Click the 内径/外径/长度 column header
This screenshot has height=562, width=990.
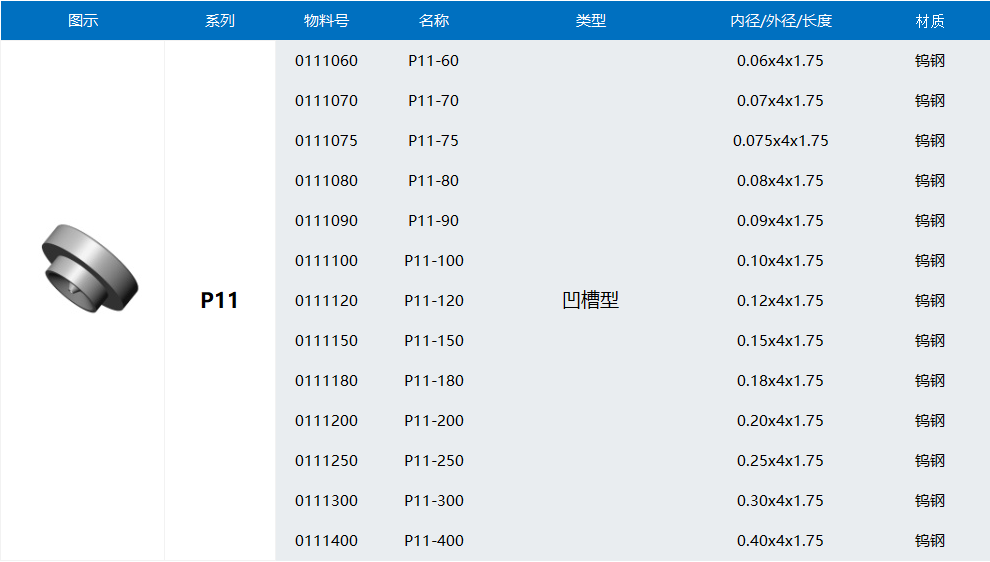pyautogui.click(x=780, y=20)
